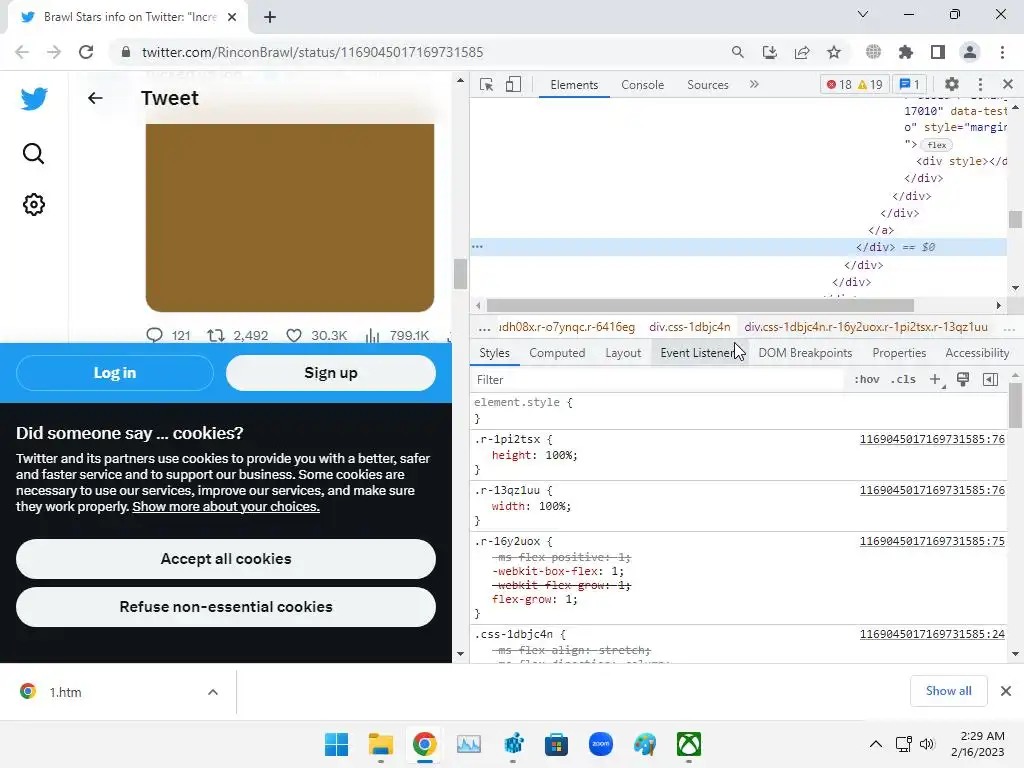
Task: Click the reply icon with 121 replies
Action: [x=154, y=335]
